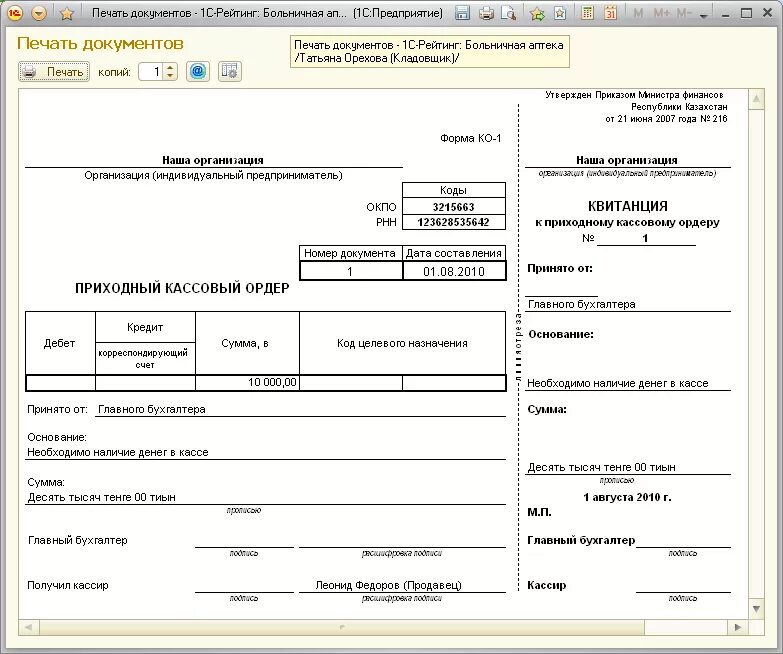Click Наша организация in the left order

(x=213, y=160)
